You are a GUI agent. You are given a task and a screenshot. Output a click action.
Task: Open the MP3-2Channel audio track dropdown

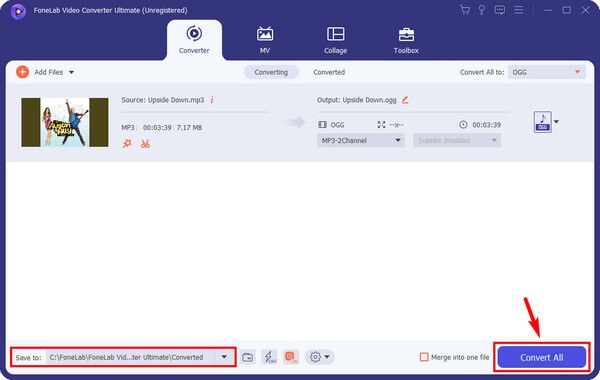click(360, 140)
